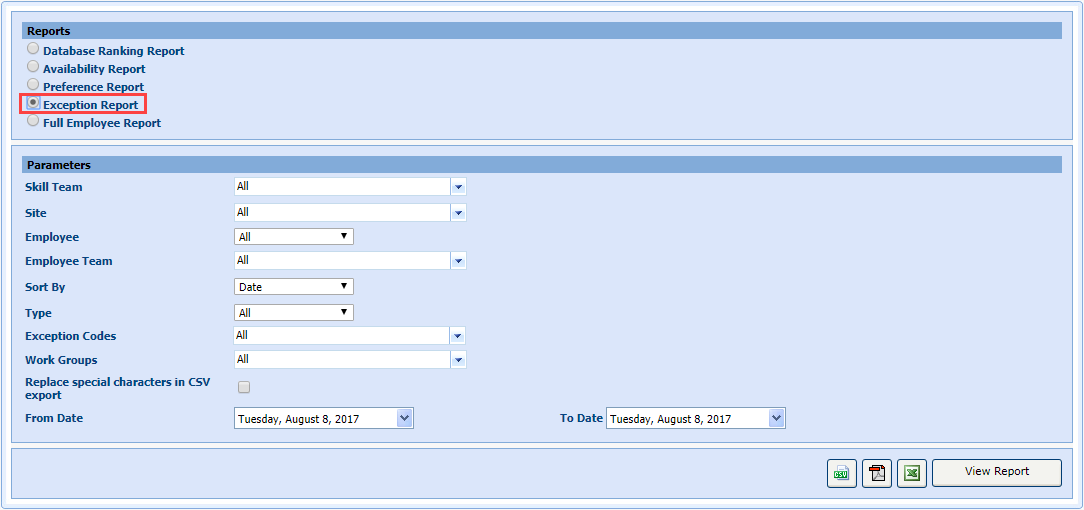Open the Type dropdown
The width and height of the screenshot is (1084, 510).
pos(293,313)
